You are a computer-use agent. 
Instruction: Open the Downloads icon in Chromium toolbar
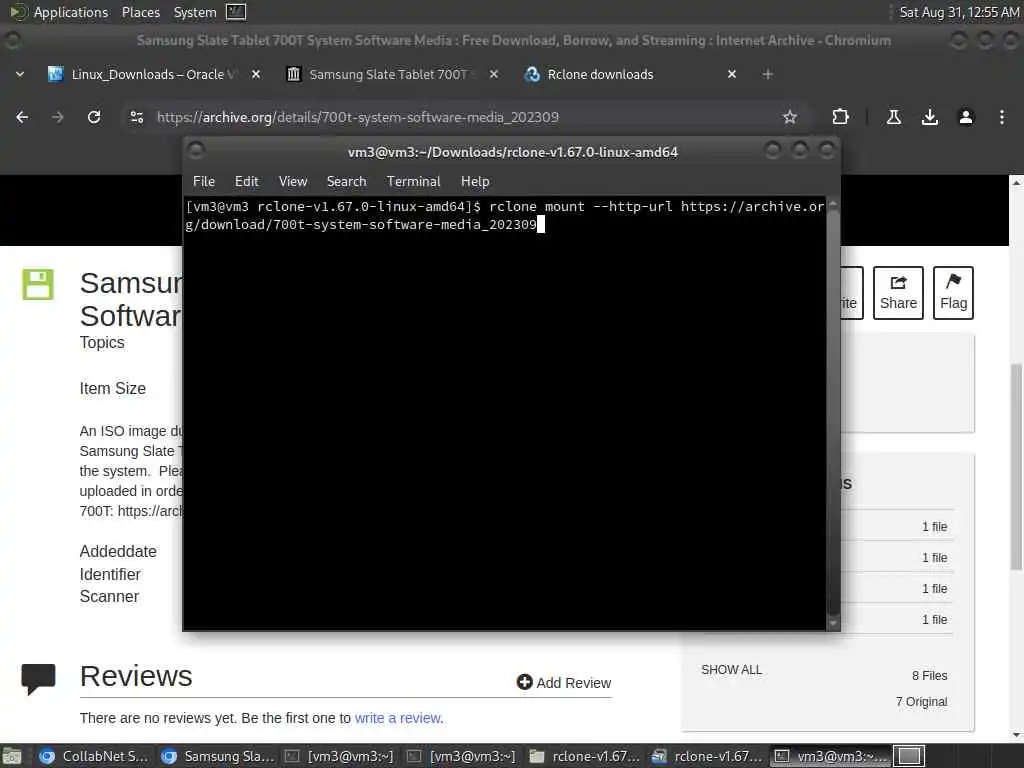coord(930,117)
